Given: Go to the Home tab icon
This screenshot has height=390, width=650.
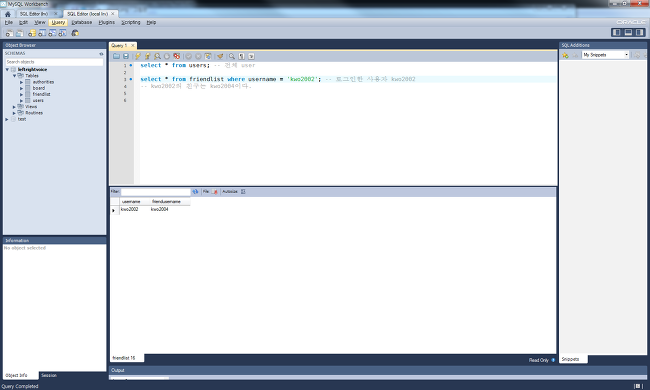Looking at the screenshot, I should coord(7,14).
